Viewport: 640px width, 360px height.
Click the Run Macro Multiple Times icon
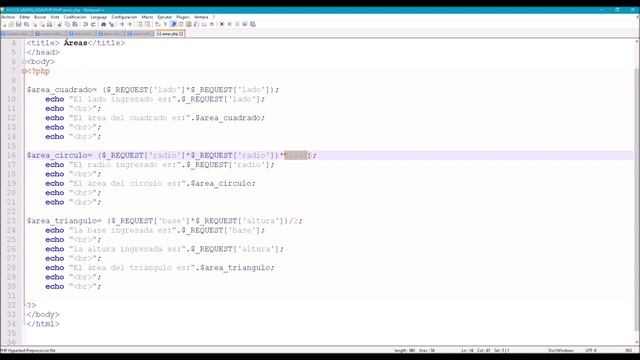[245, 24]
